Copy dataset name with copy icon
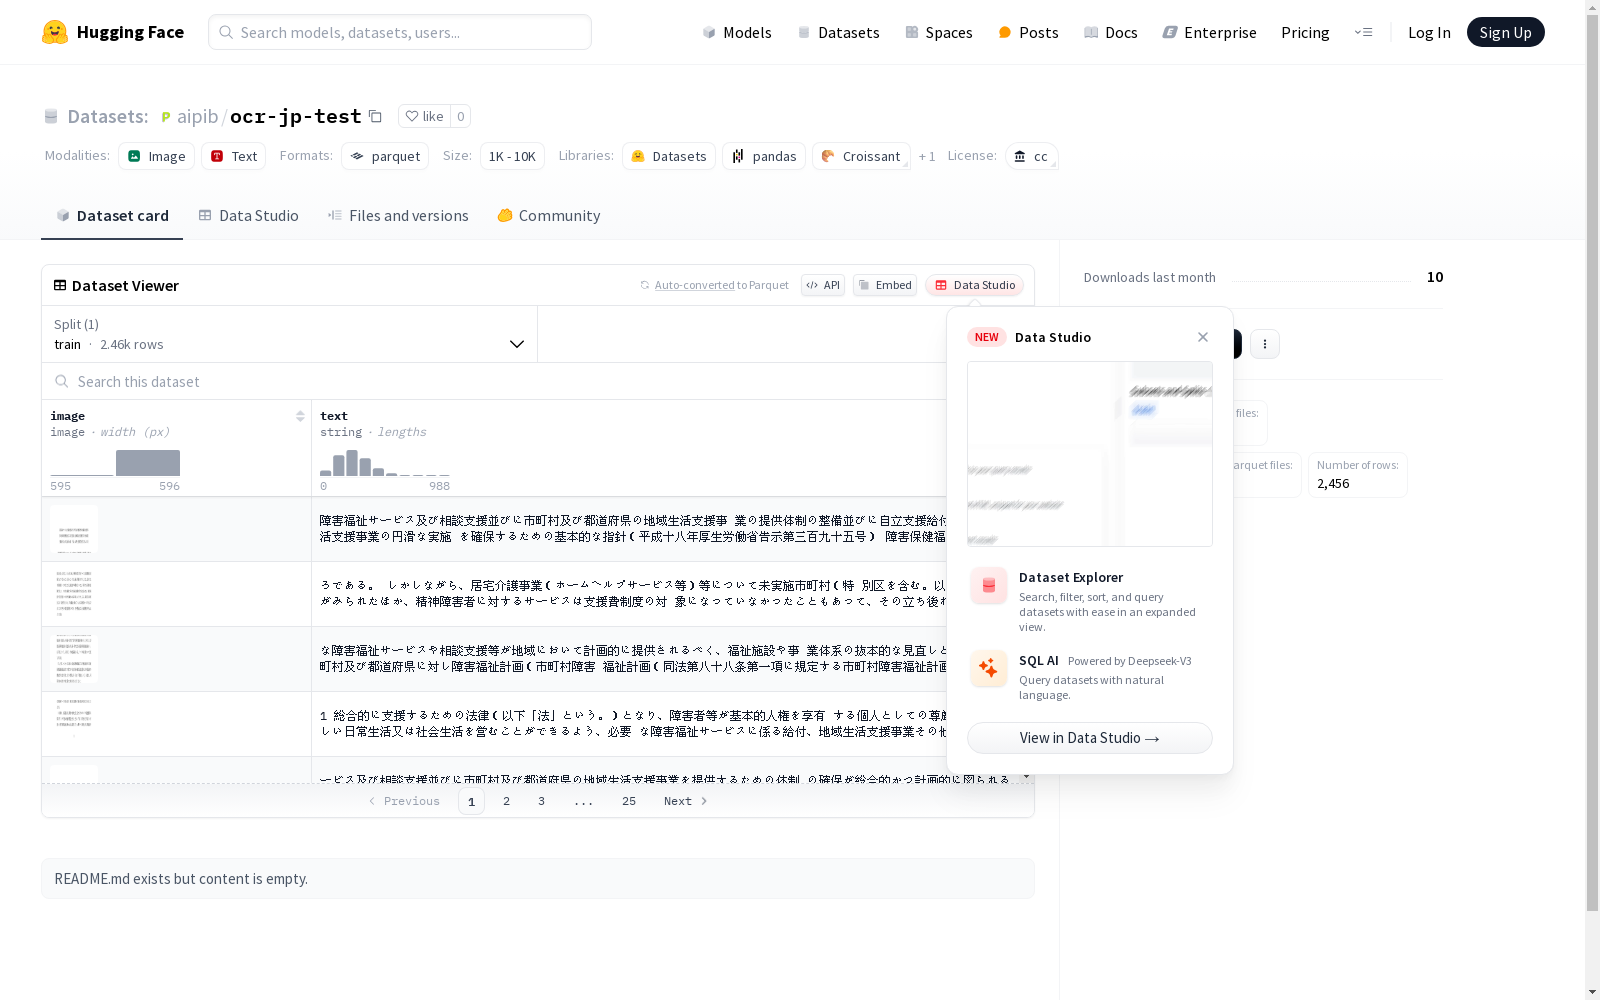This screenshot has height=1000, width=1600. [375, 116]
